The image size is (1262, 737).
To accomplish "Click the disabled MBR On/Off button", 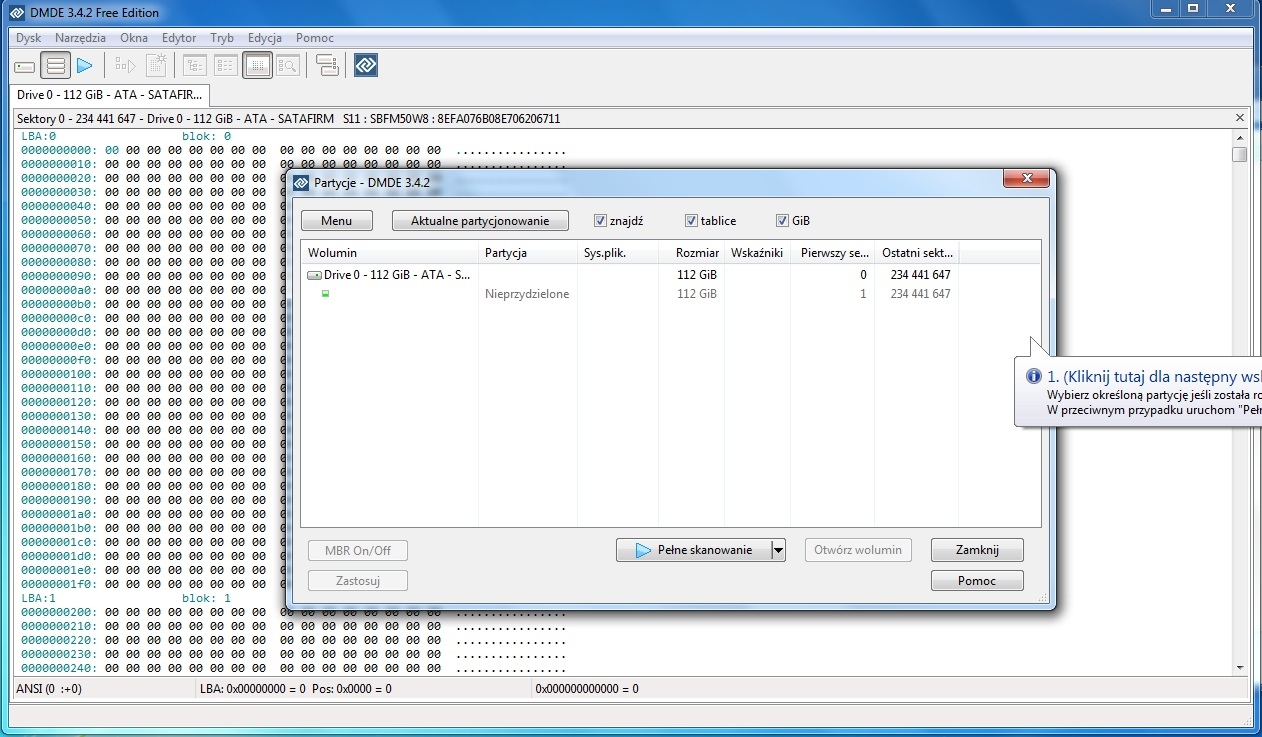I will [x=358, y=550].
